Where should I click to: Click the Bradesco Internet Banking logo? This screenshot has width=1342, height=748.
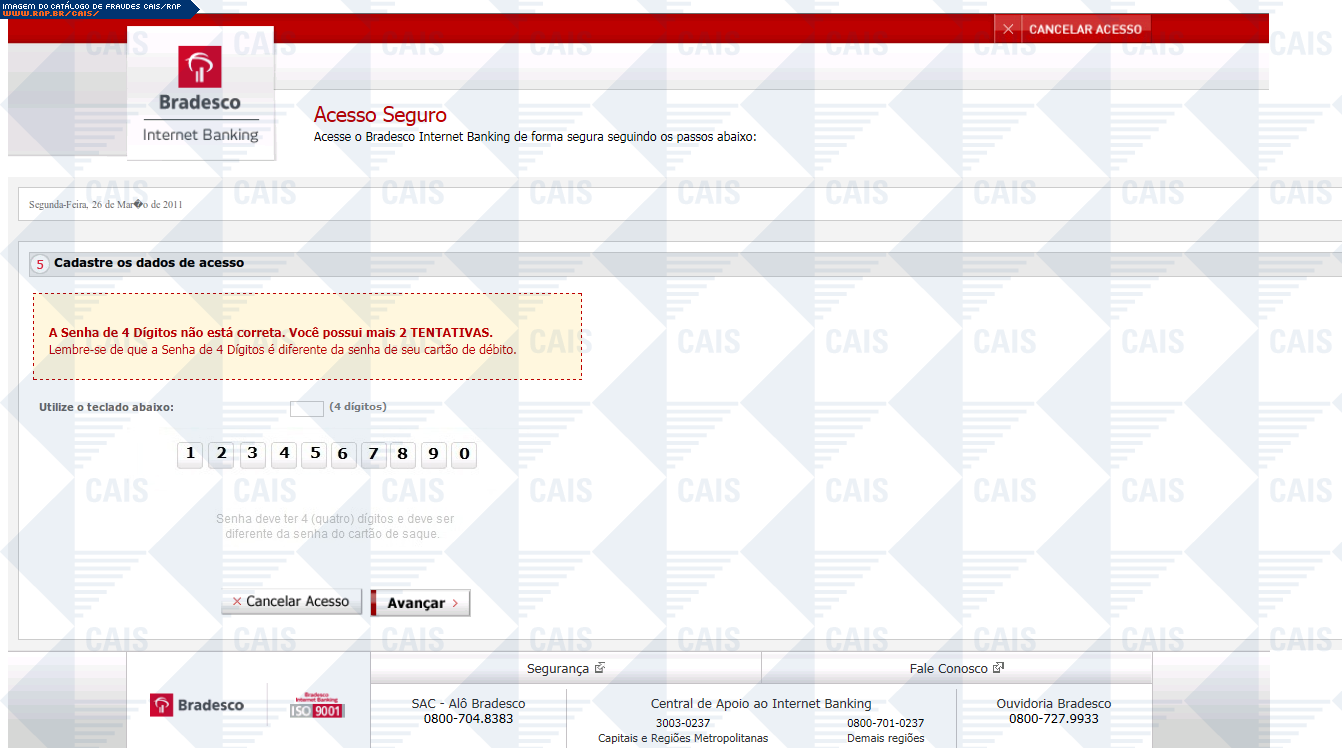coord(200,94)
